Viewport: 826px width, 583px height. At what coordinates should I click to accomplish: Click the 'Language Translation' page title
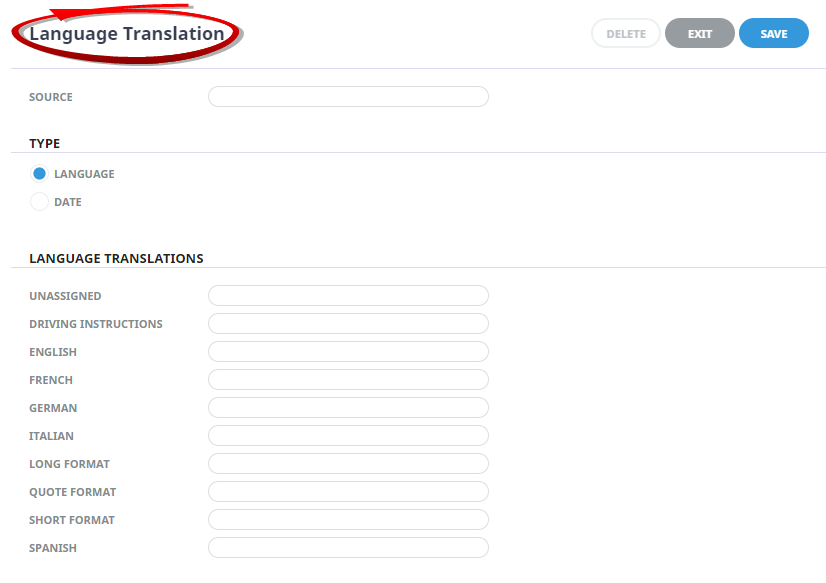click(127, 34)
